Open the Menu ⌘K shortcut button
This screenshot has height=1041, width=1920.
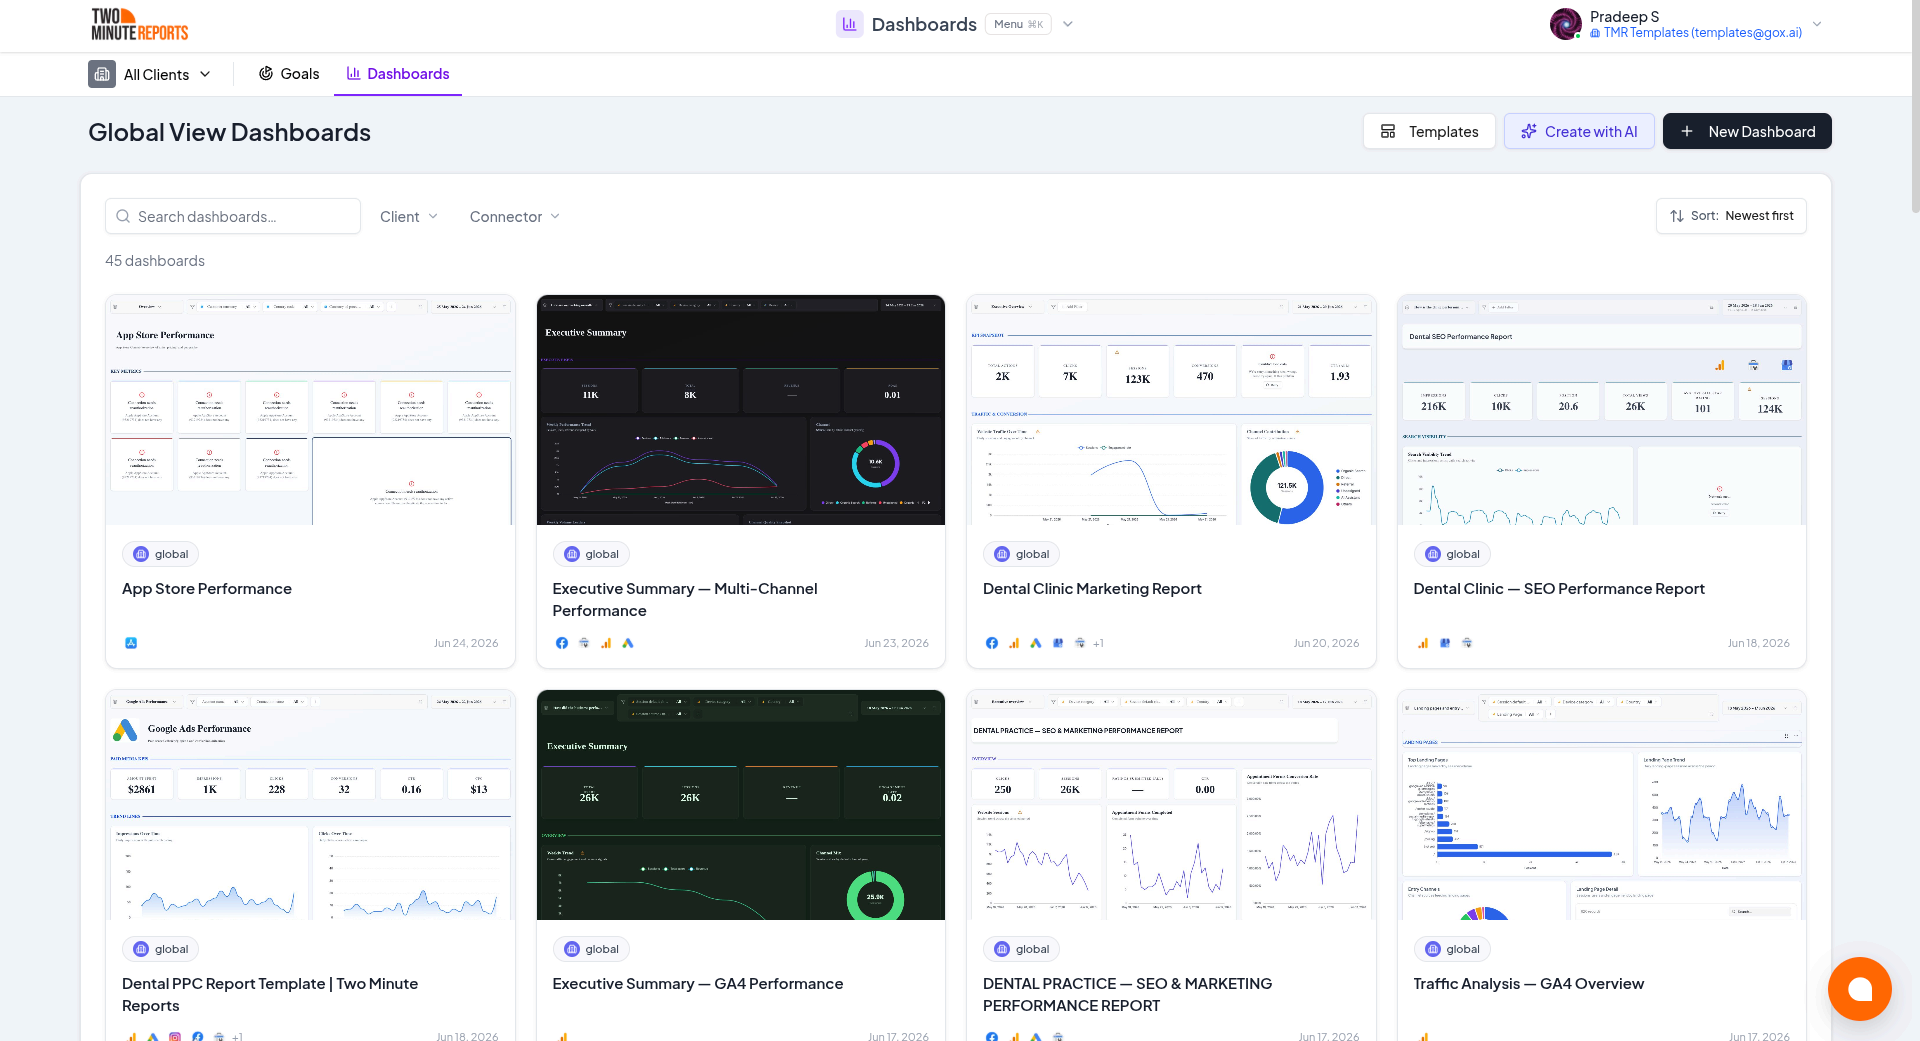click(x=1018, y=24)
